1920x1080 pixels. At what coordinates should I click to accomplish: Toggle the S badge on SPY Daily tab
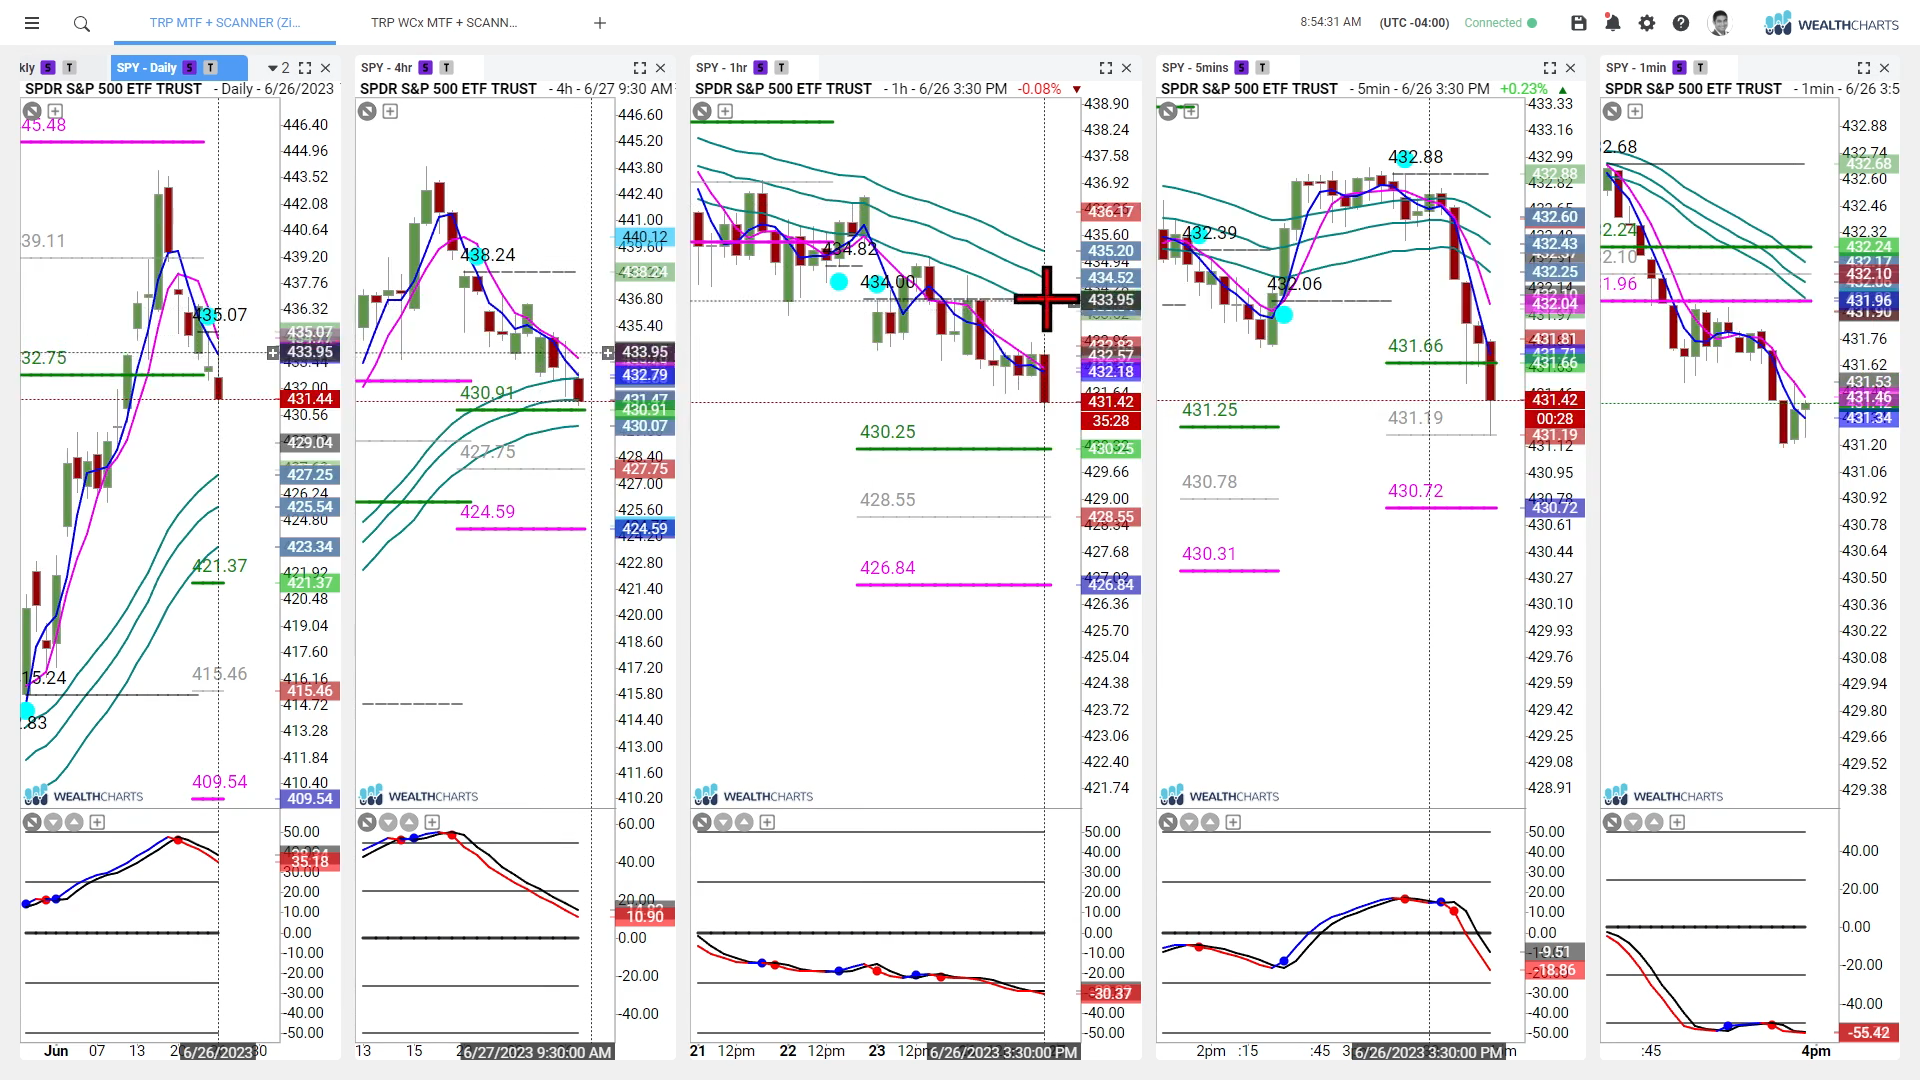click(189, 68)
